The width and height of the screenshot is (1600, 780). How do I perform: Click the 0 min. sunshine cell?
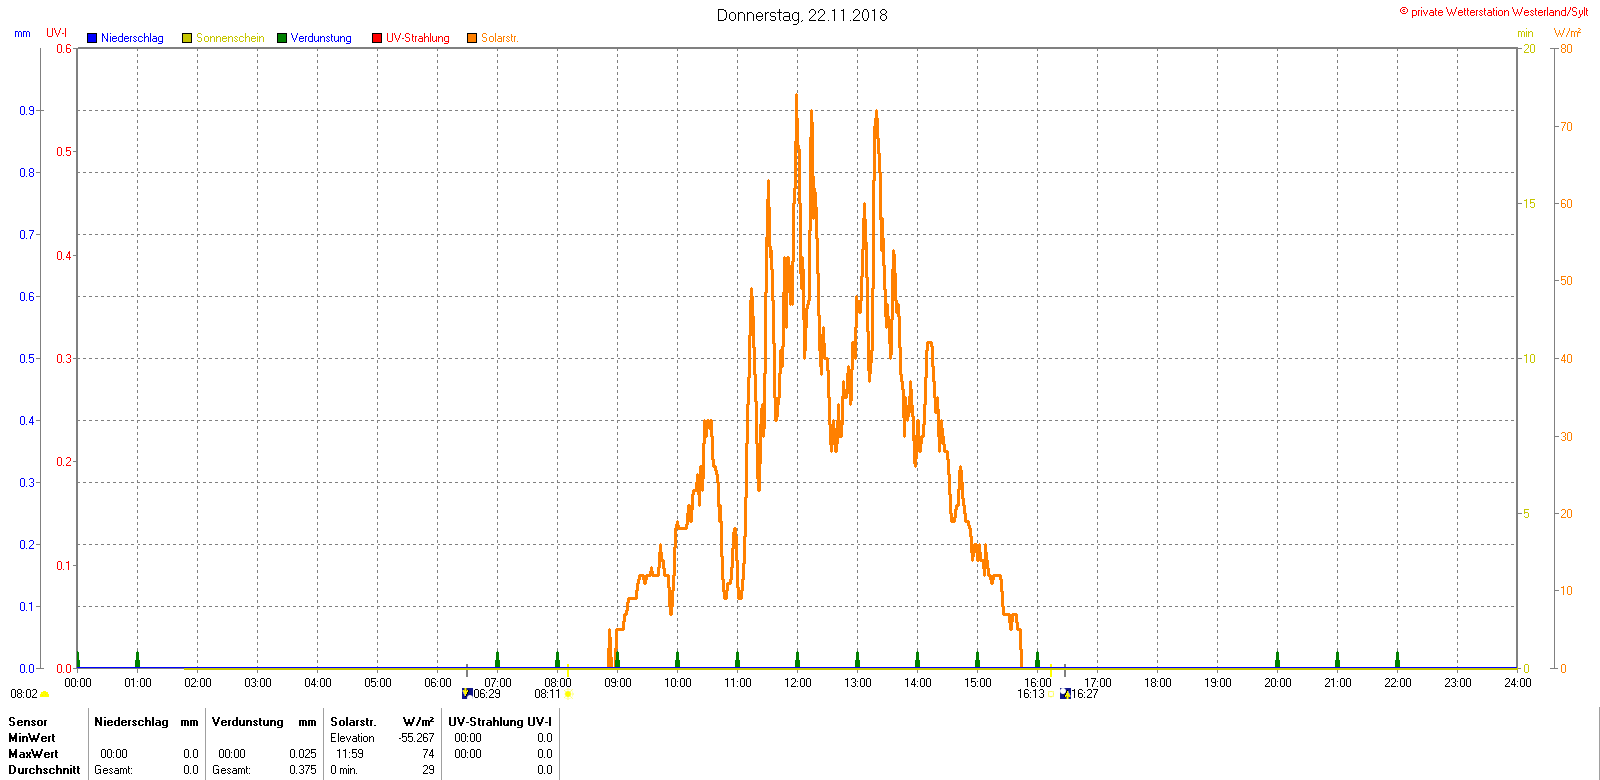click(344, 770)
